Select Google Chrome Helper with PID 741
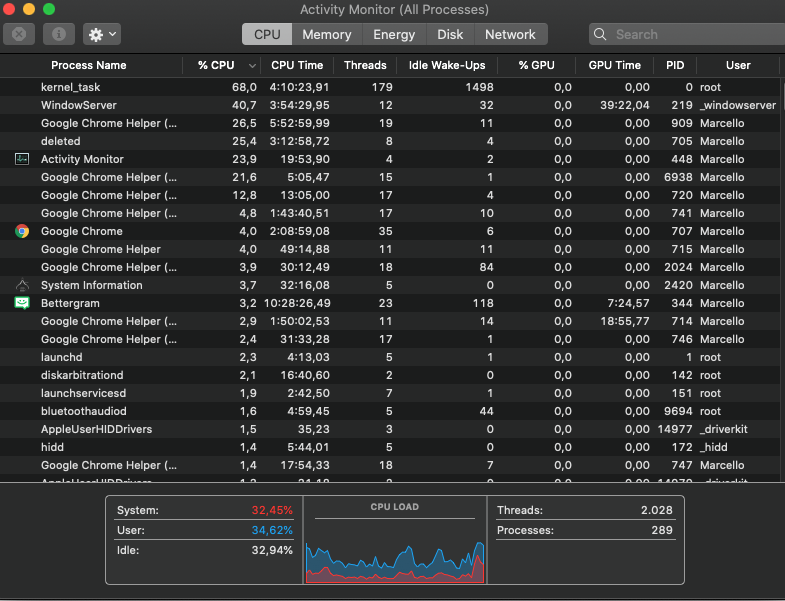Screen dimensions: 785x601 point(390,213)
